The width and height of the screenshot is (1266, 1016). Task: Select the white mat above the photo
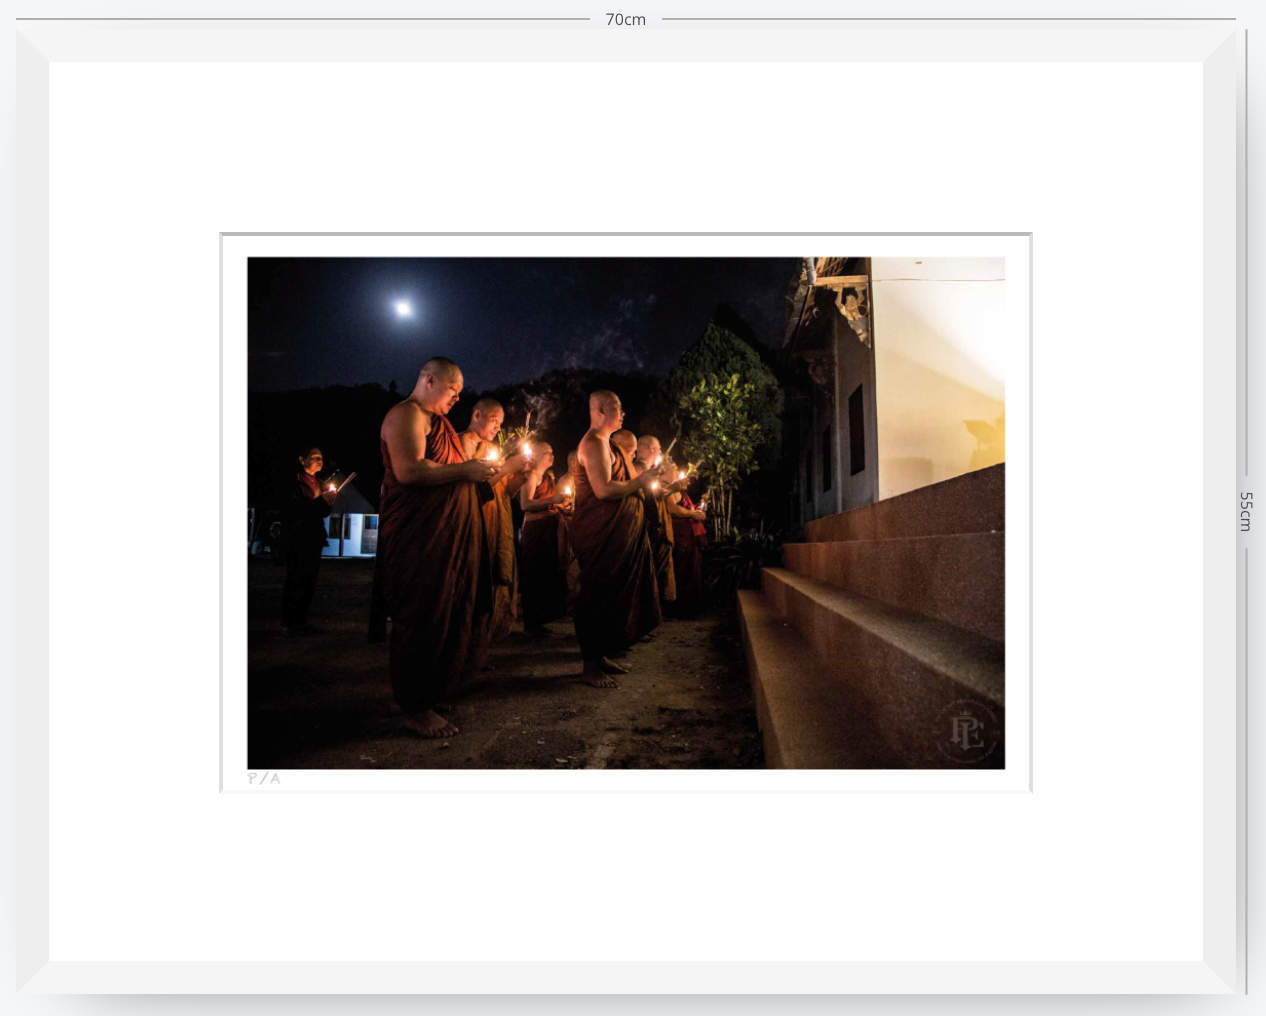[626, 147]
